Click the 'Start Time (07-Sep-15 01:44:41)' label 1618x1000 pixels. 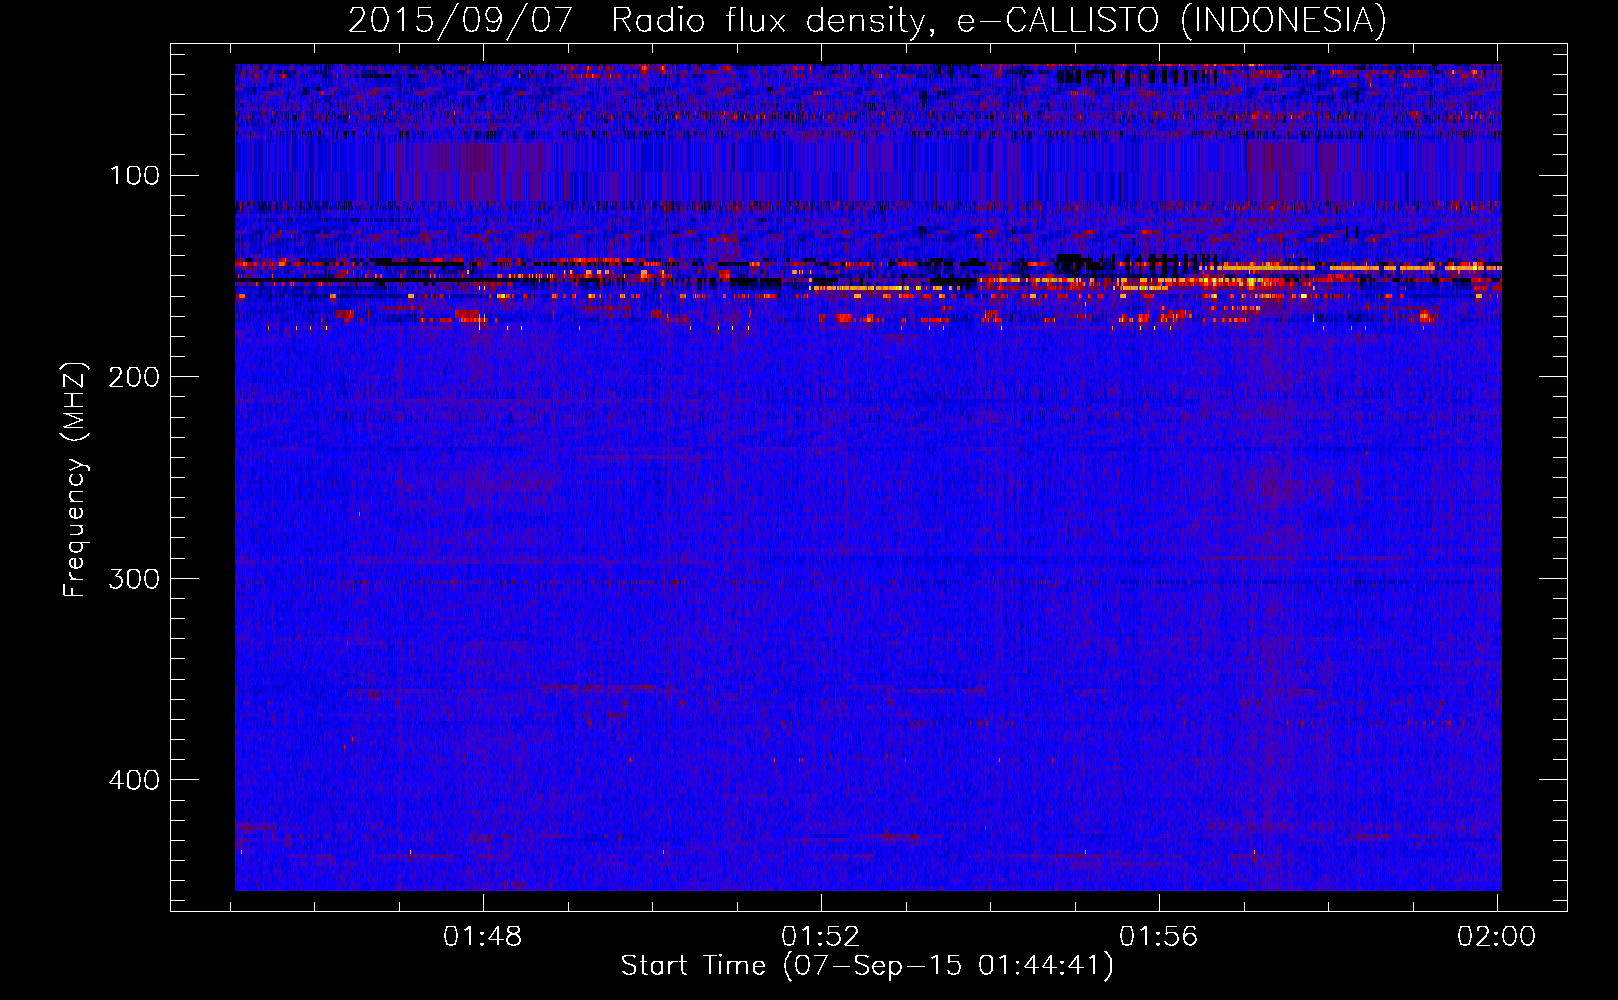[x=867, y=966]
